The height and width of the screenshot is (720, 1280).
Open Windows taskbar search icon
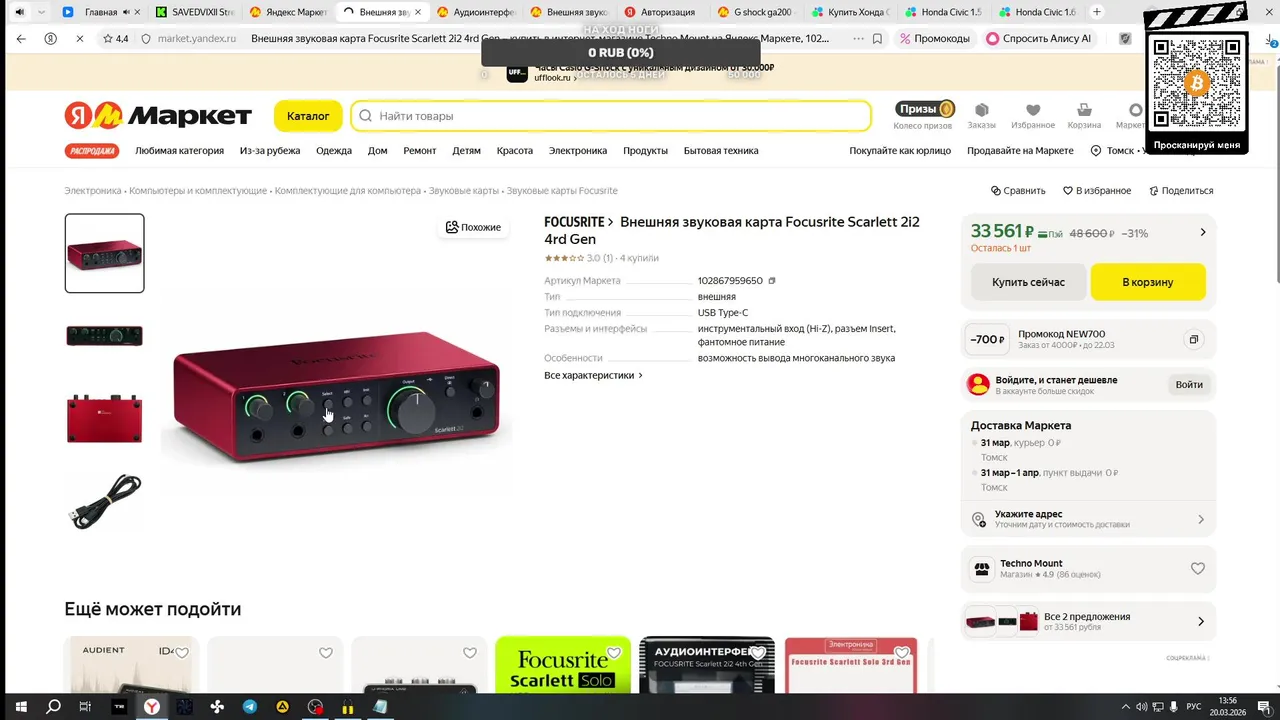54,706
